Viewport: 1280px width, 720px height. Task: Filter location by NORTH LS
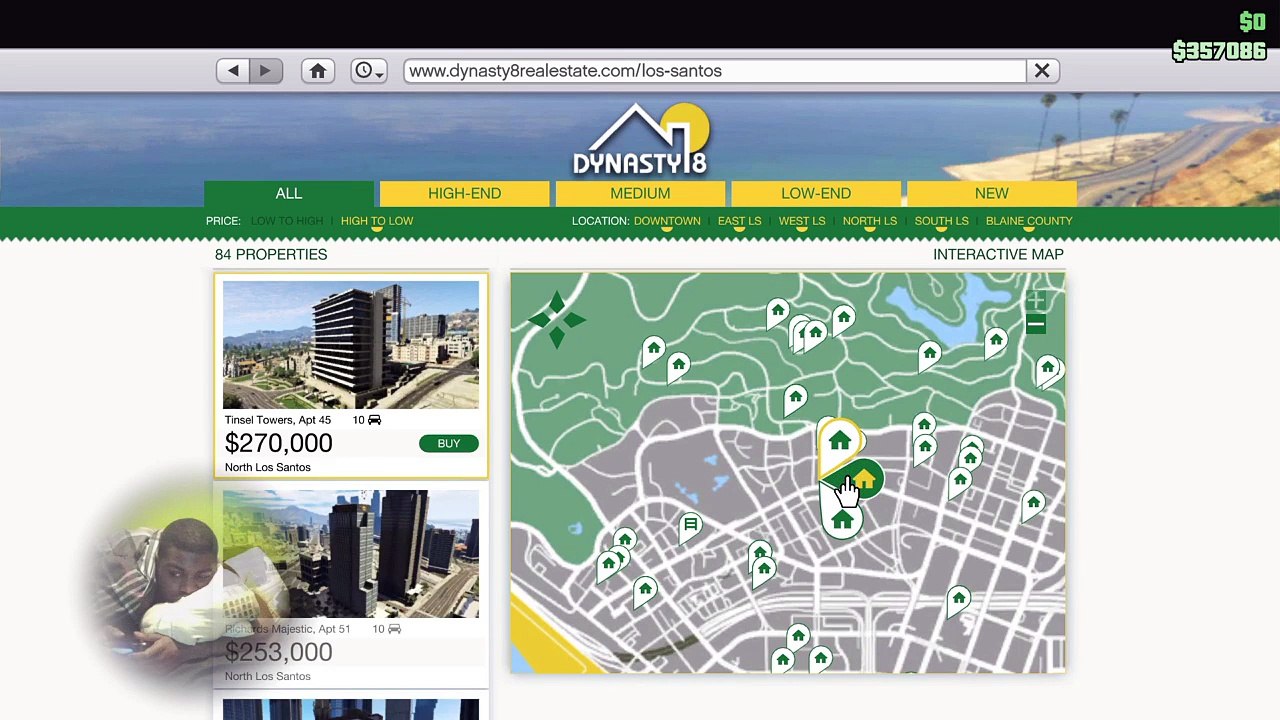click(x=870, y=221)
